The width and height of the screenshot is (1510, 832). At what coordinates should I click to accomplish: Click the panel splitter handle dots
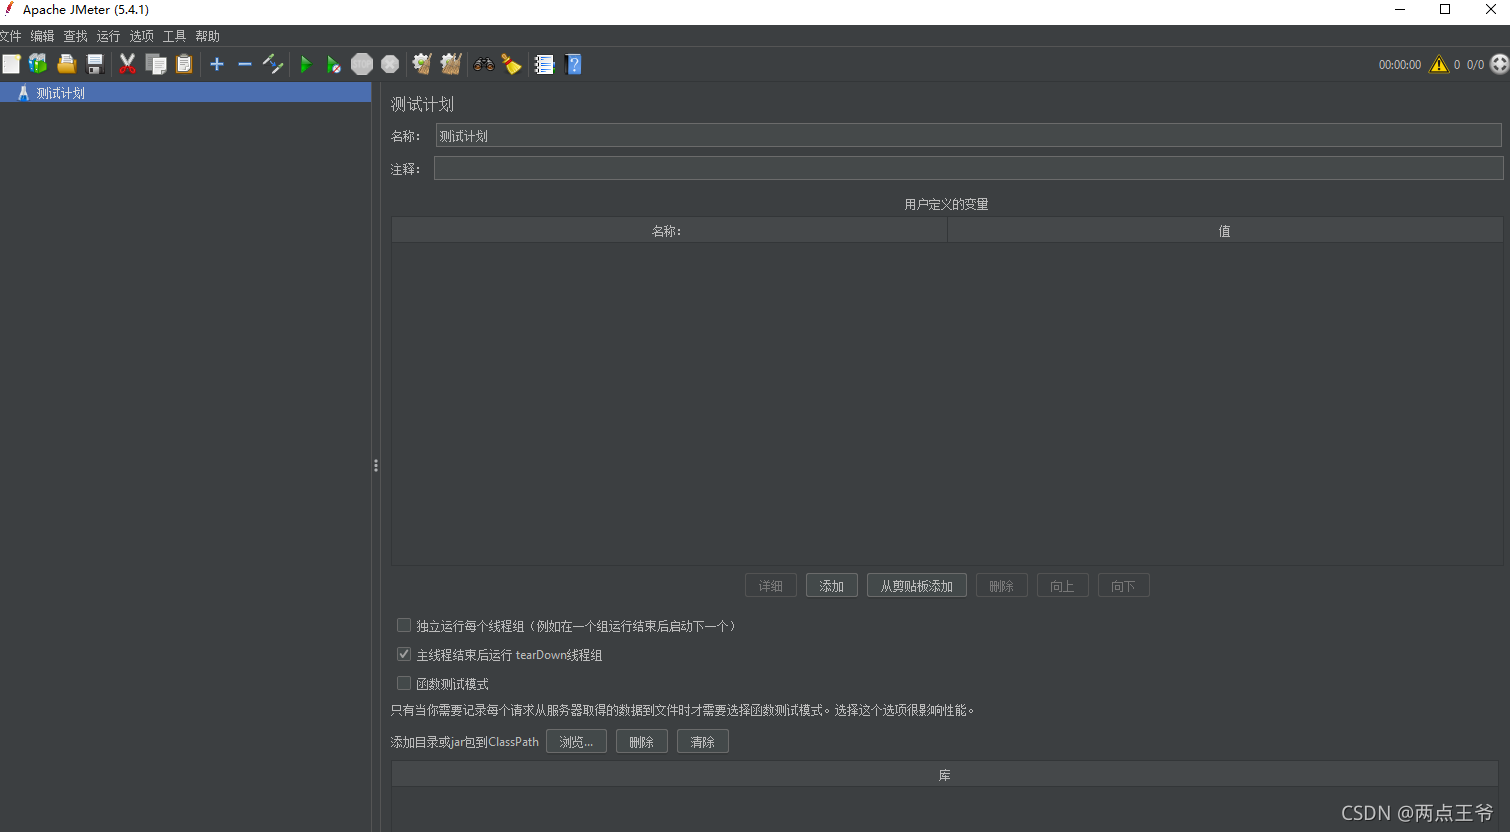coord(376,465)
